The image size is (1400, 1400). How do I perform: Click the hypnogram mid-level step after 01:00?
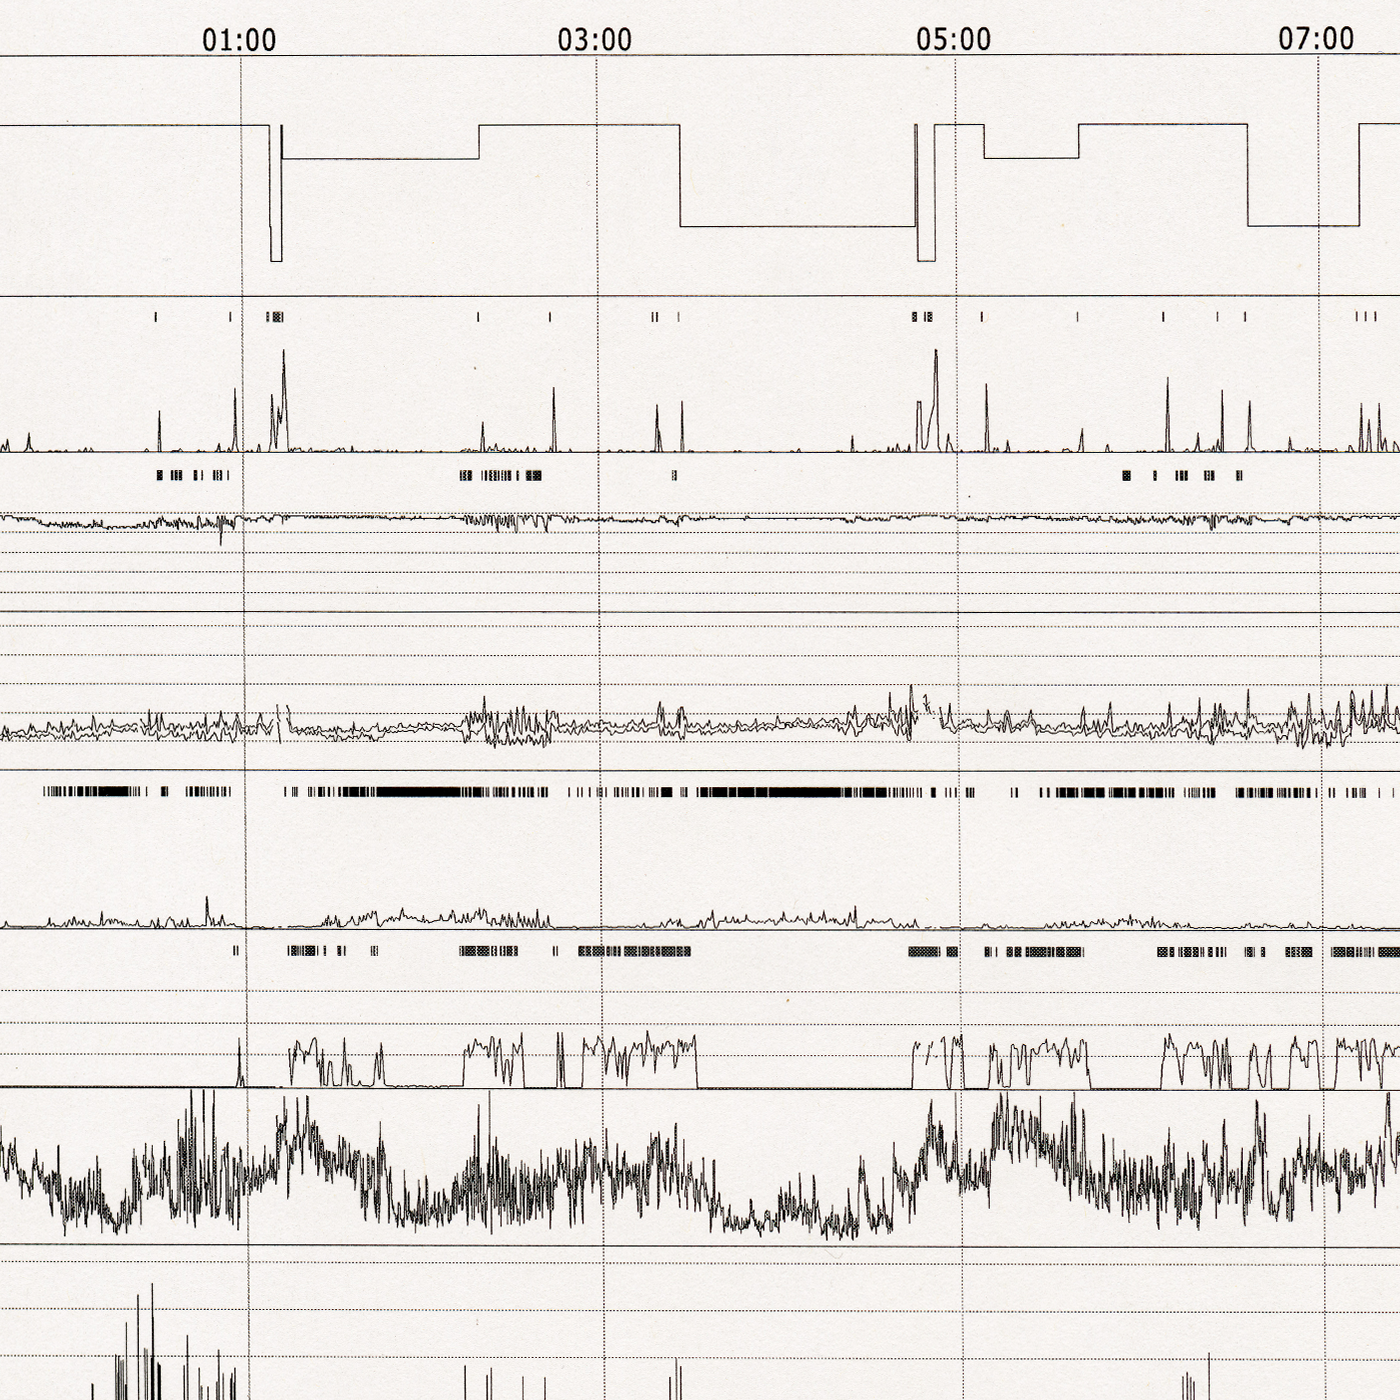click(x=380, y=159)
